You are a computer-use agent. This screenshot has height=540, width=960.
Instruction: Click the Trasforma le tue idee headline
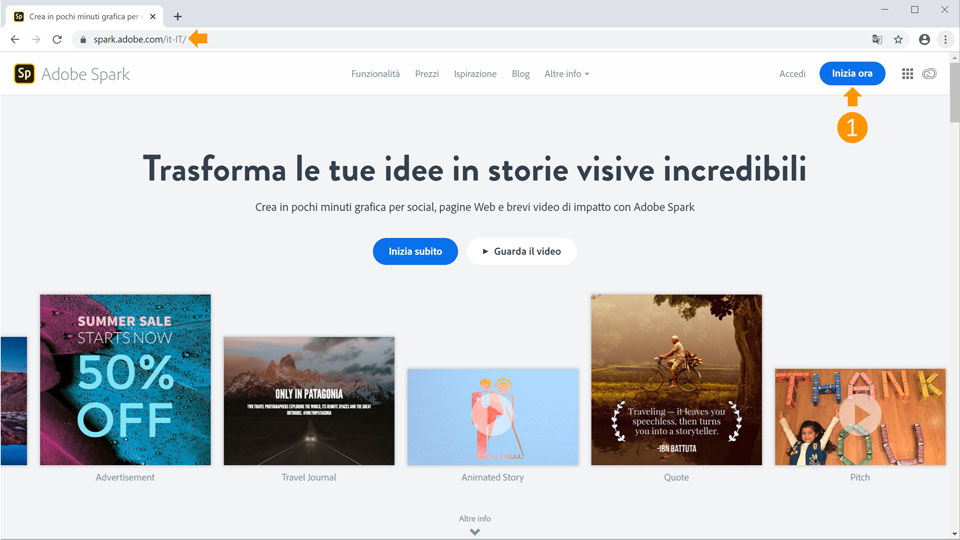point(474,169)
